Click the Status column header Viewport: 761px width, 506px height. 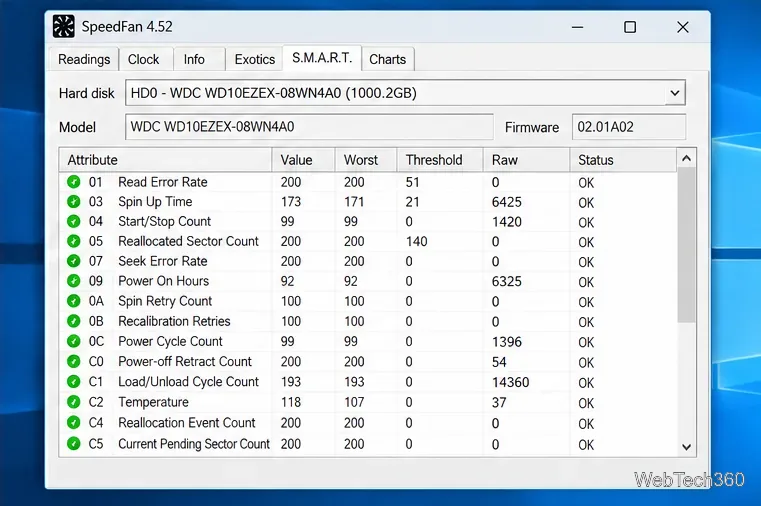pyautogui.click(x=623, y=160)
